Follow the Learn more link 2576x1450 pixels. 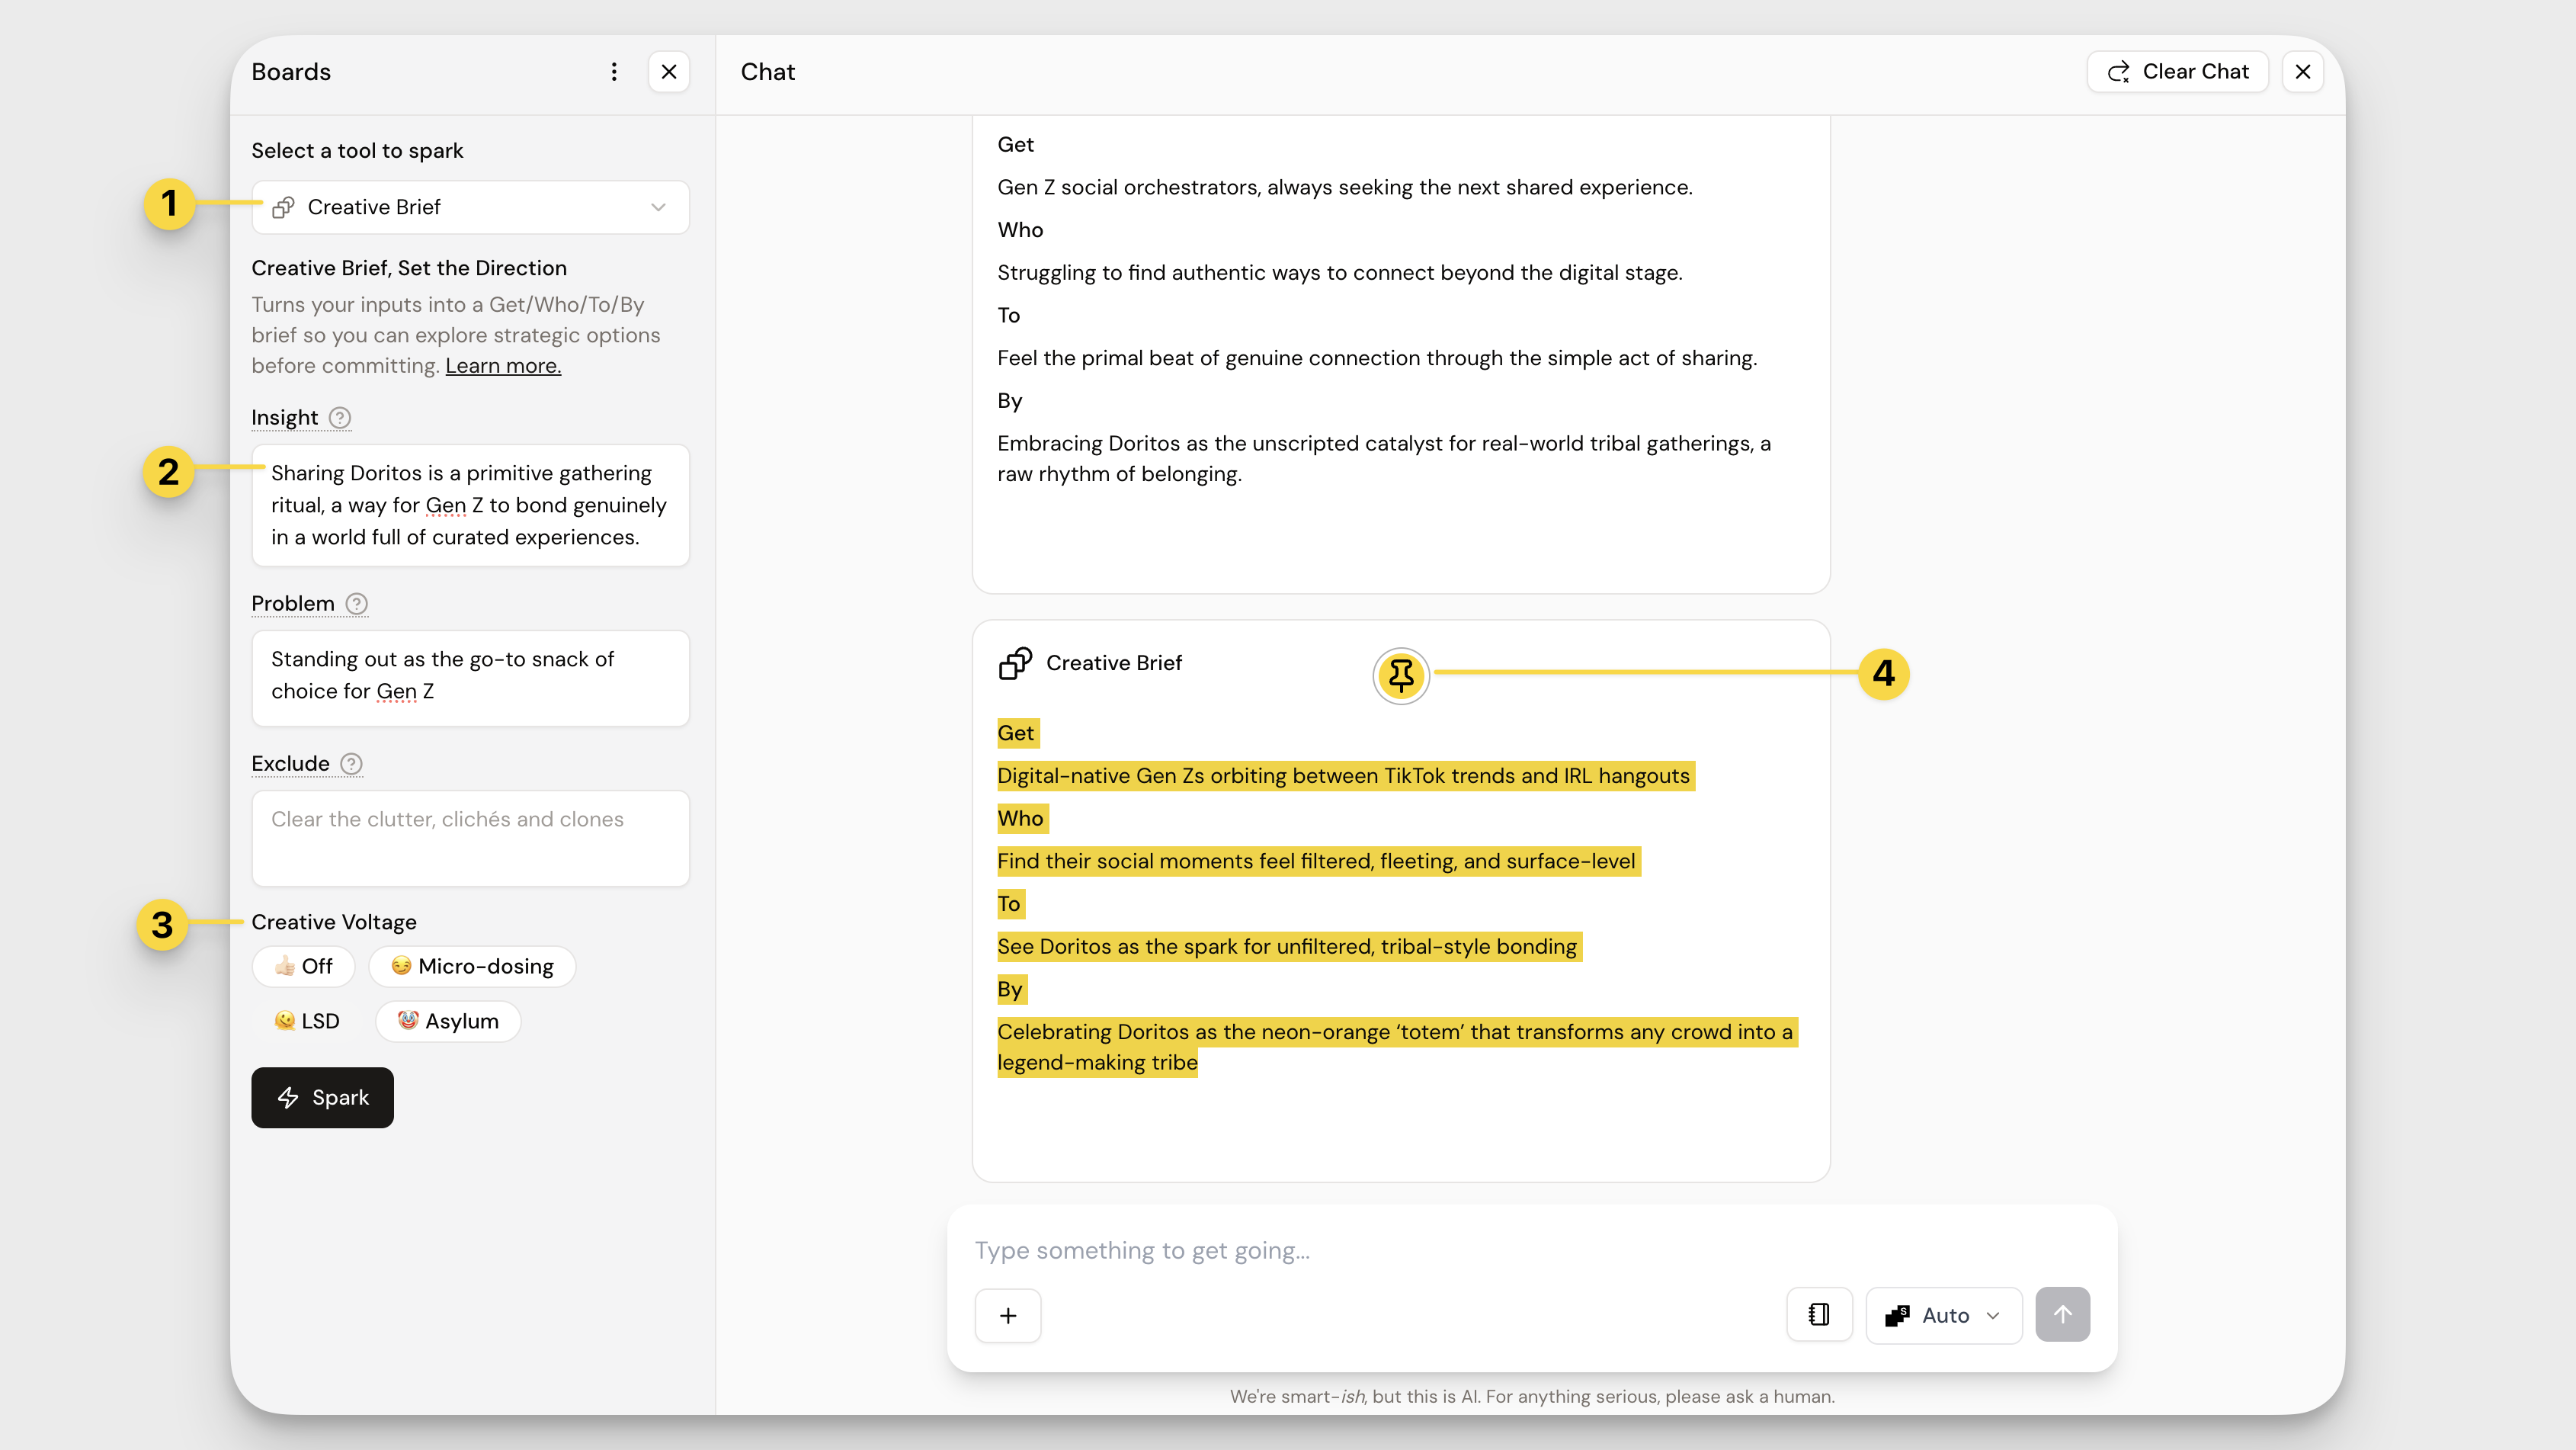[x=503, y=366]
